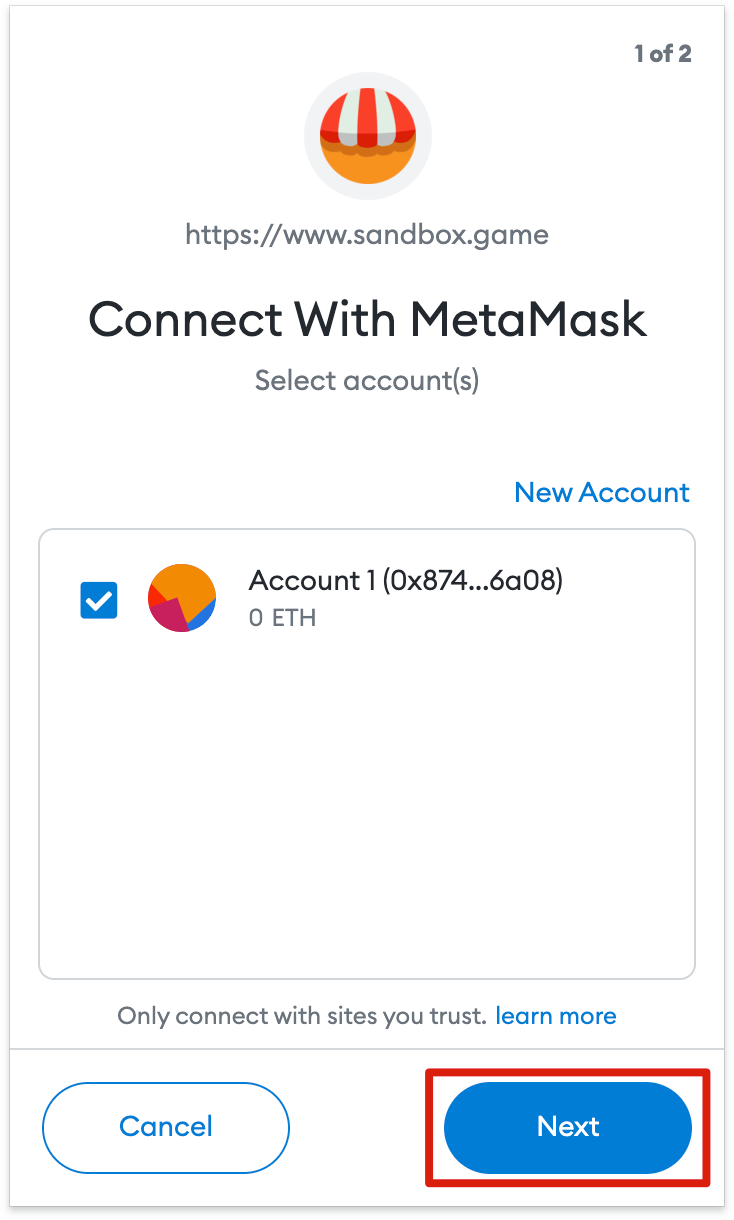Uncheck the Account 1 checkbox
Screen dimensions: 734x1220
(99, 600)
